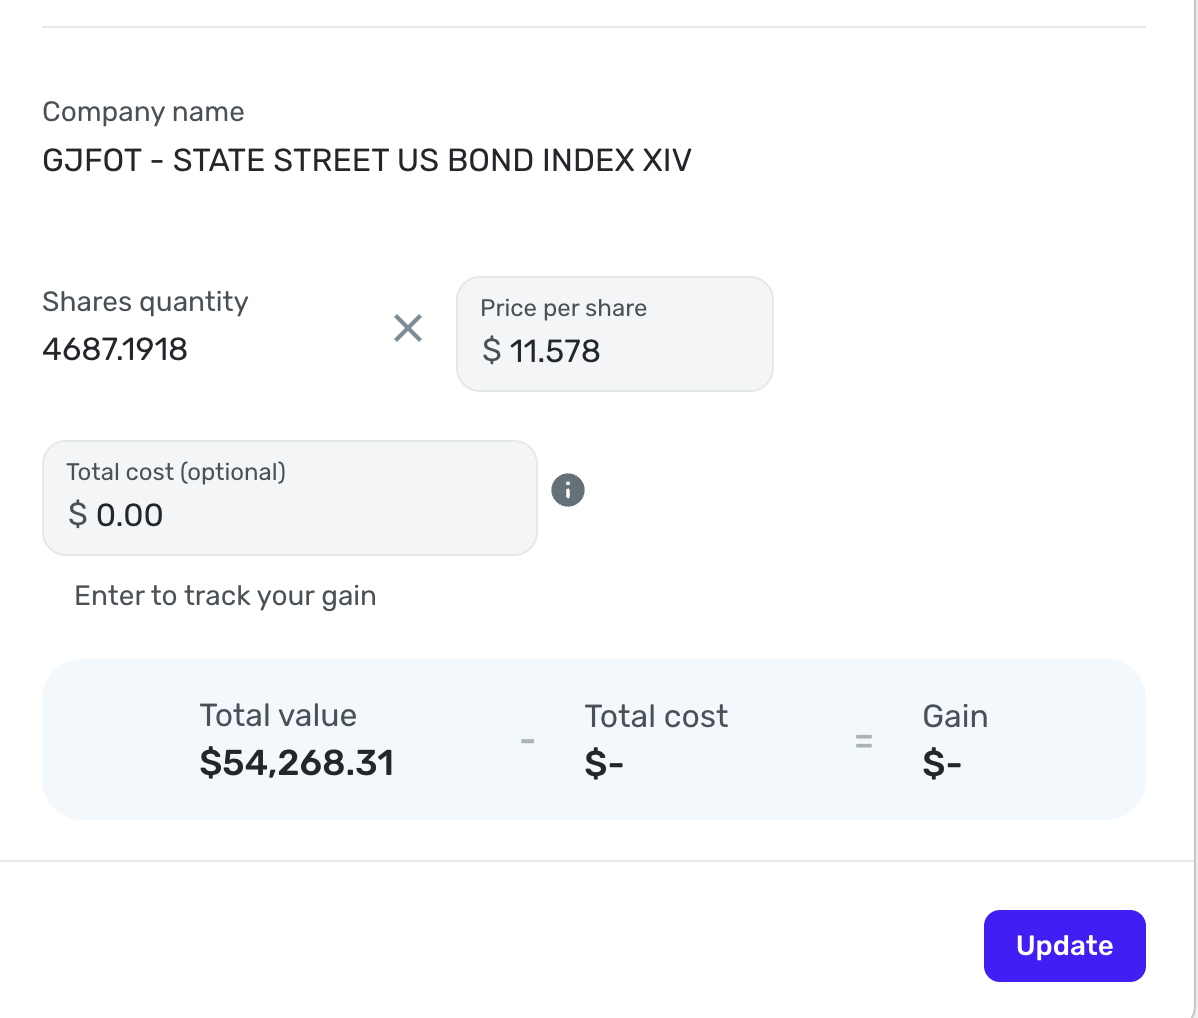This screenshot has width=1198, height=1018.
Task: Click the shares quantity value 4687.1918
Action: (115, 349)
